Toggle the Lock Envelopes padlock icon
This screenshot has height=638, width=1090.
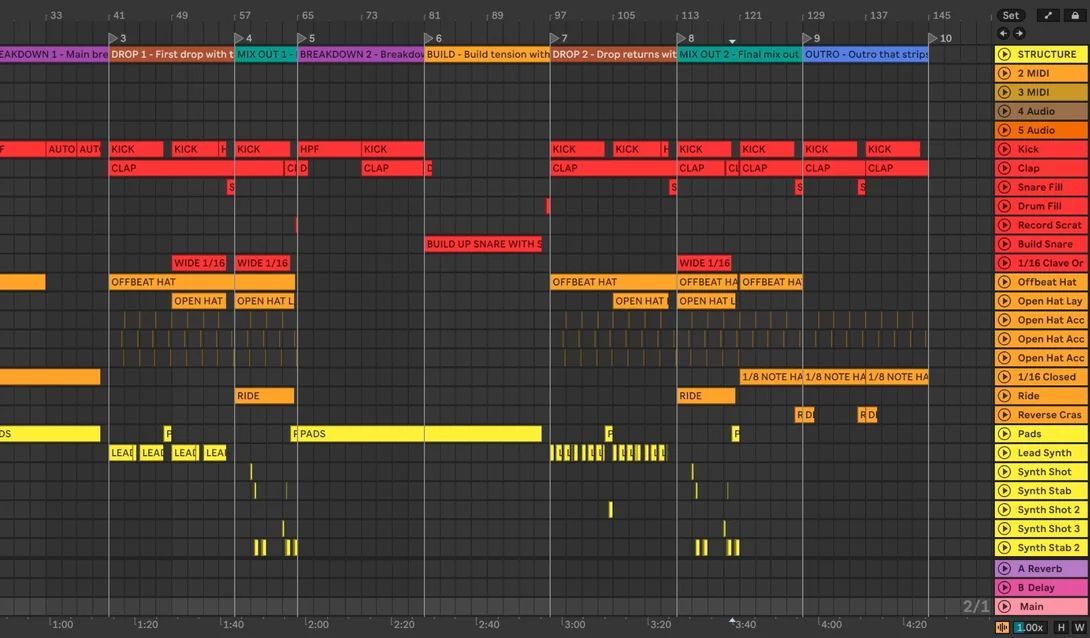(x=1075, y=15)
